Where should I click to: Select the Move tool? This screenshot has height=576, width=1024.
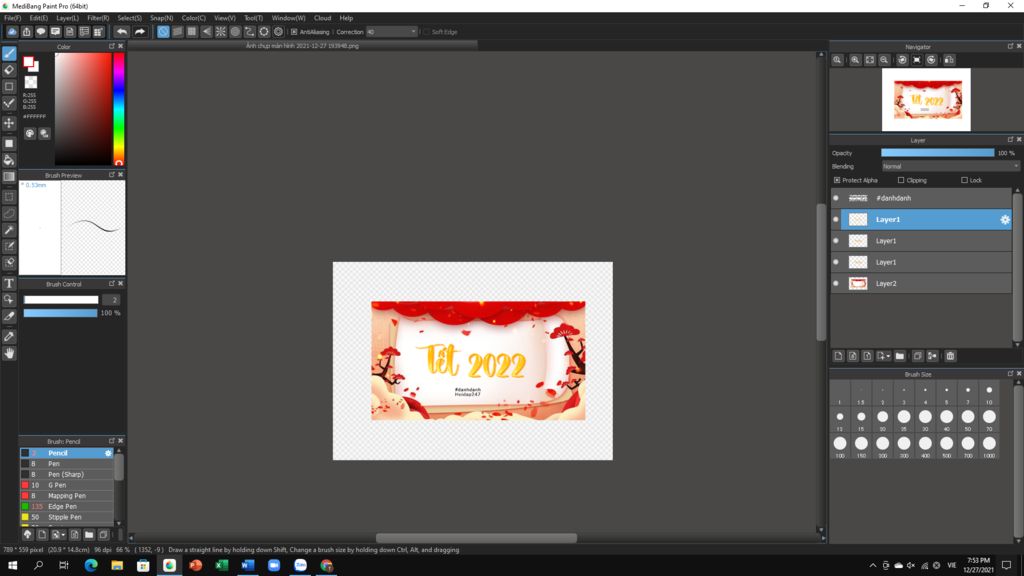9,123
